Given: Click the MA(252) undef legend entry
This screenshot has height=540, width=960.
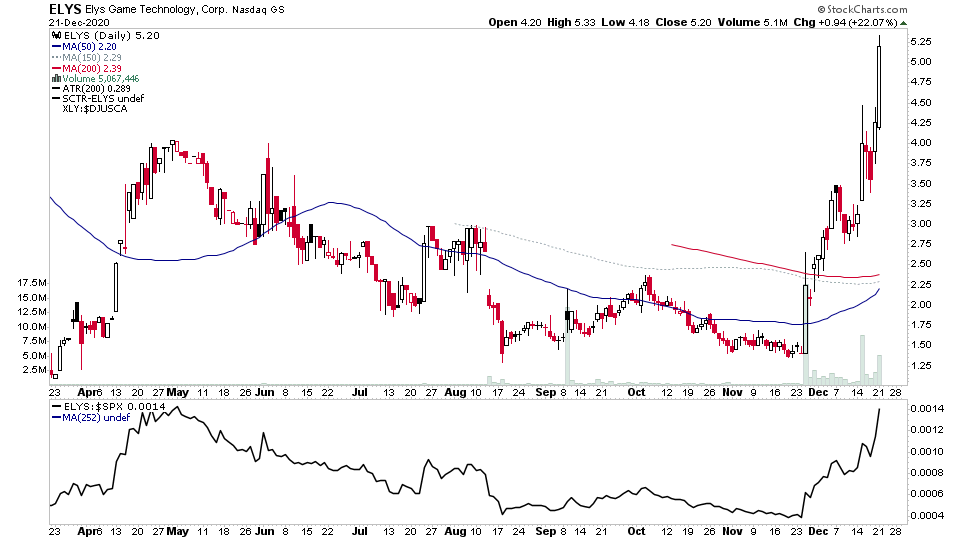Looking at the screenshot, I should point(97,418).
